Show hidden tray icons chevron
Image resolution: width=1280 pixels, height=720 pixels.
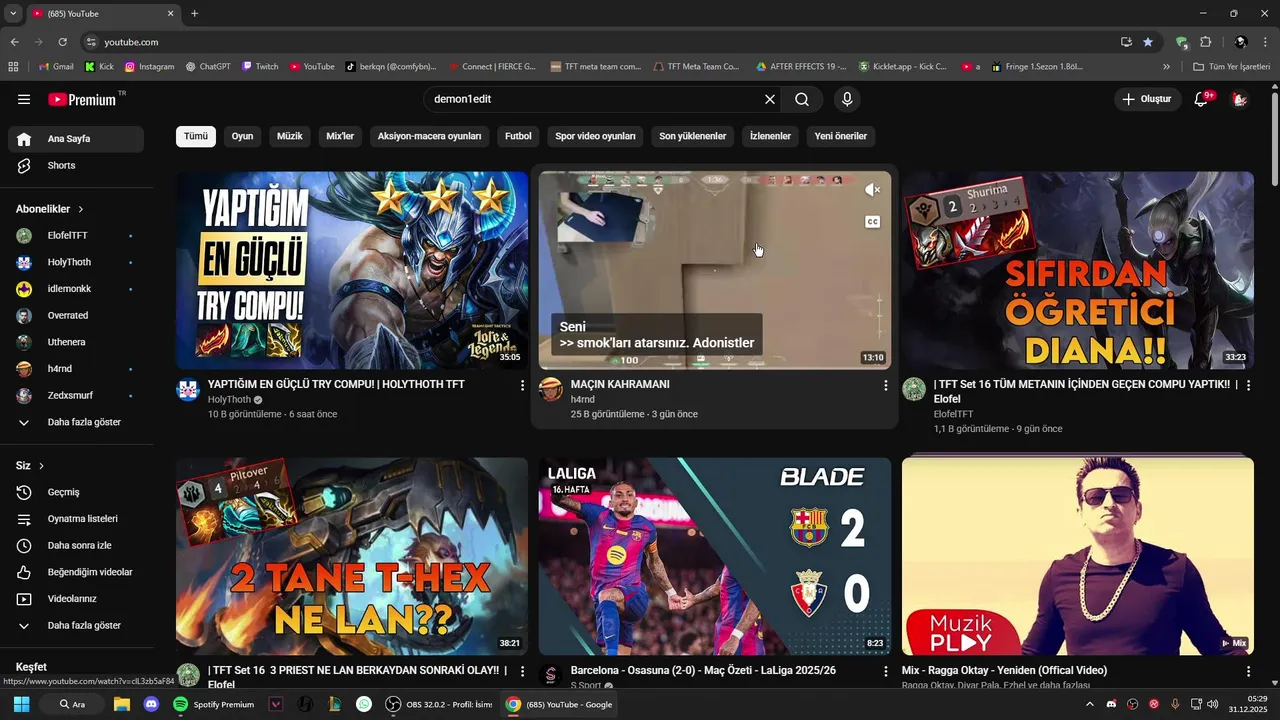click(1090, 704)
